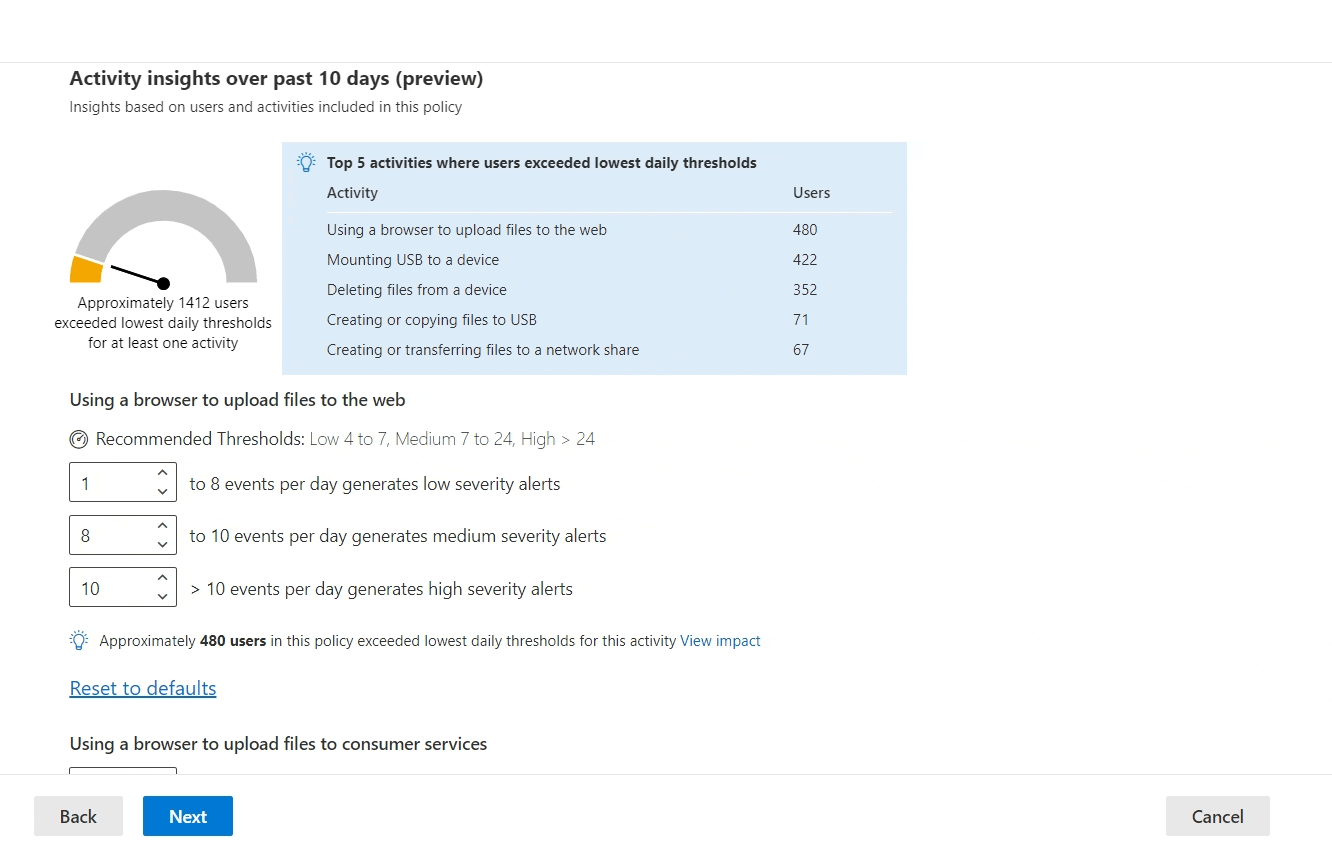Click the low severity events input field
The image size is (1332, 850).
coord(110,483)
